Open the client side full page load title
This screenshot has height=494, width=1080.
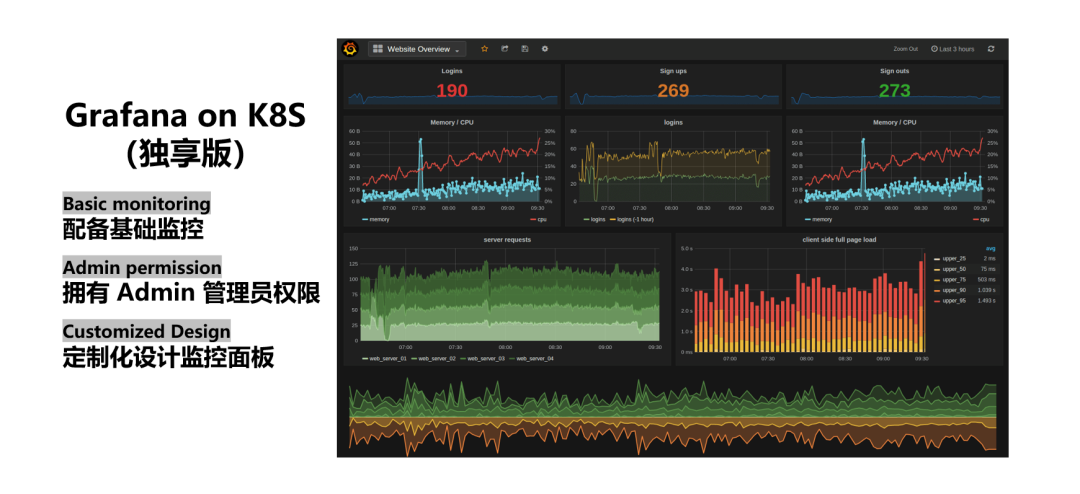click(839, 240)
